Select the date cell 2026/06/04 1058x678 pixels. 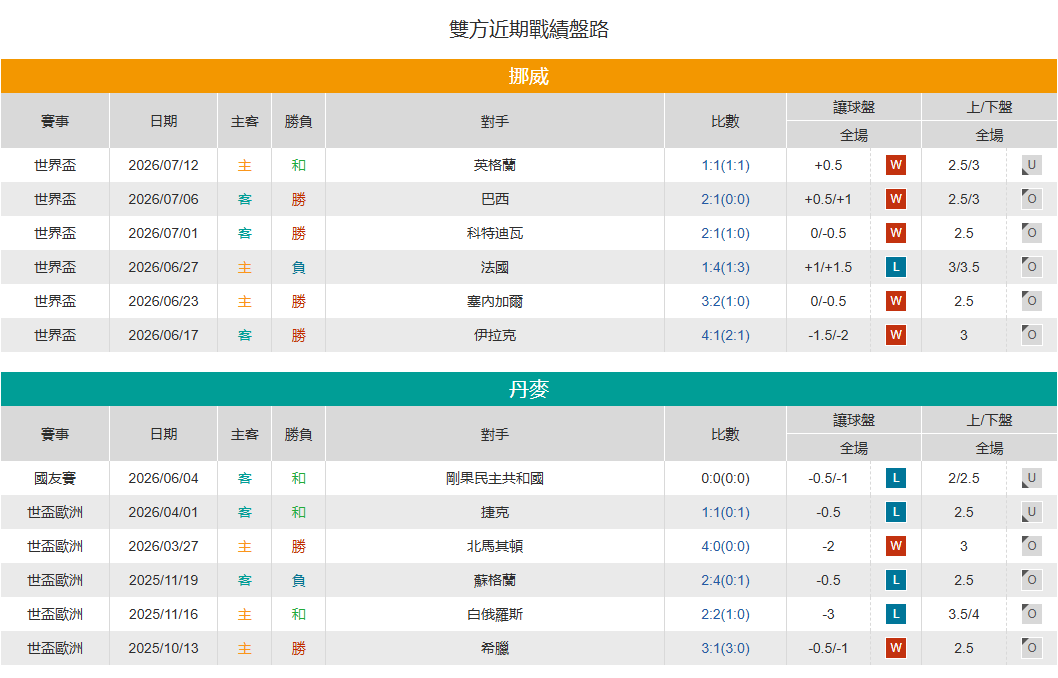coord(163,478)
